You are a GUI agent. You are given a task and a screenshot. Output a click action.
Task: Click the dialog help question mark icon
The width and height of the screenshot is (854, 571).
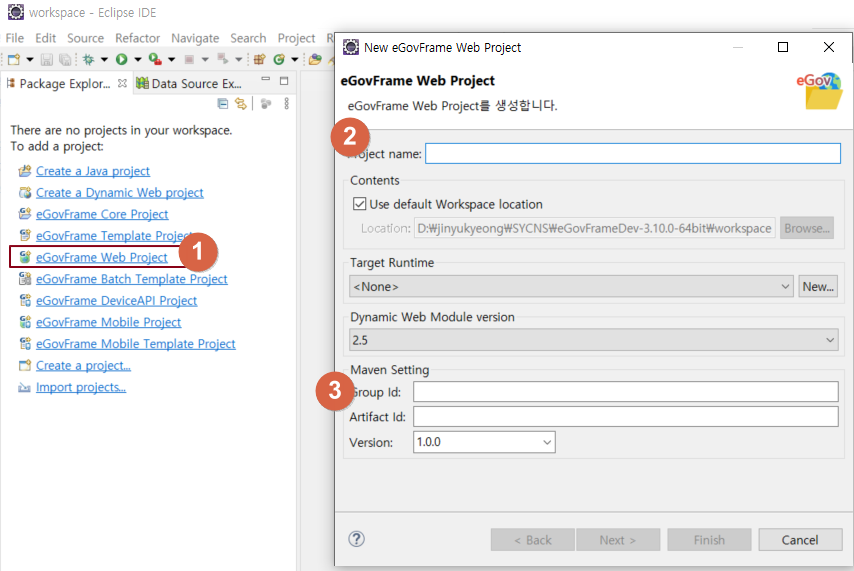coord(356,539)
